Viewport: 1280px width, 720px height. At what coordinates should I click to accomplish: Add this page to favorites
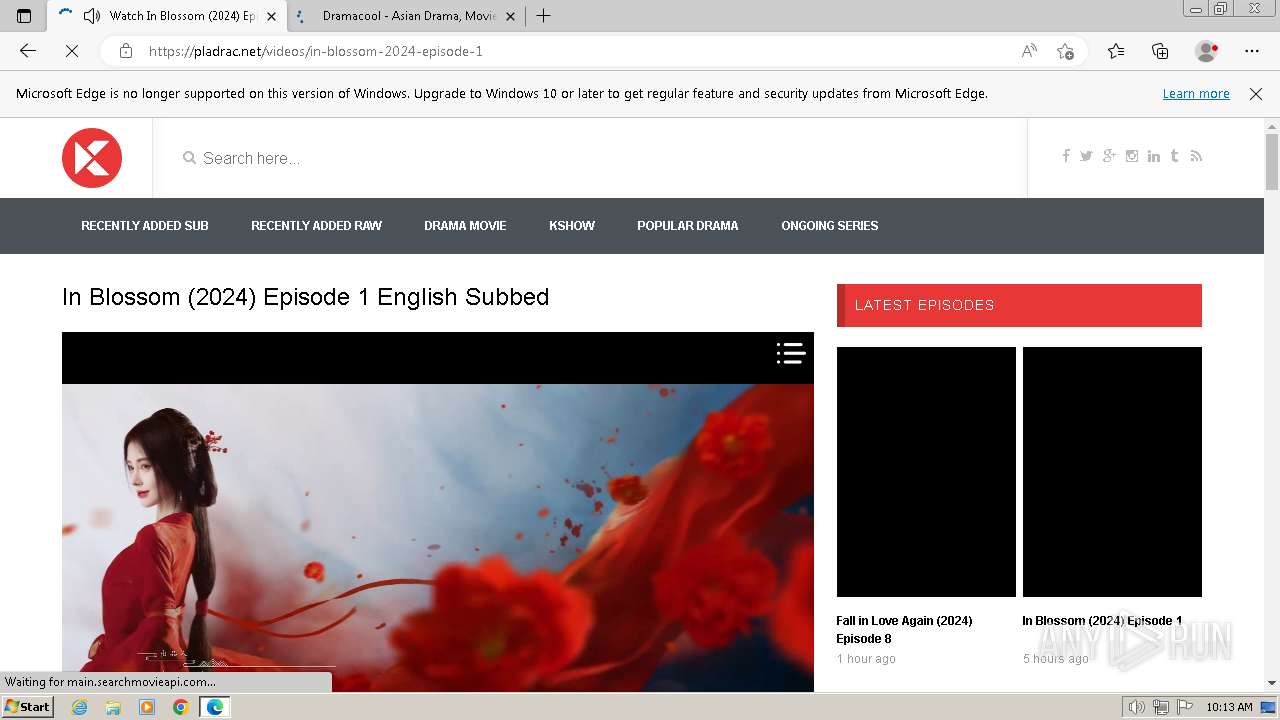tap(1065, 51)
